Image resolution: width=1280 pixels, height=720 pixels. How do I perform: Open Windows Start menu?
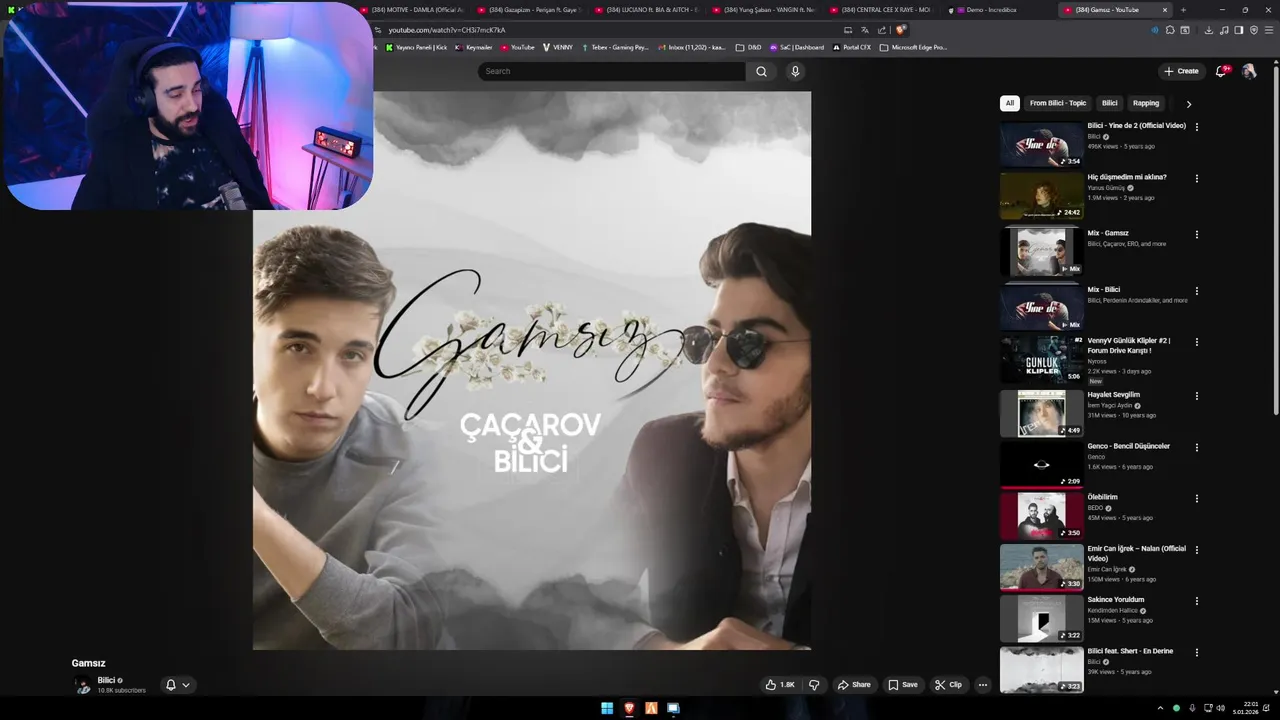[607, 708]
